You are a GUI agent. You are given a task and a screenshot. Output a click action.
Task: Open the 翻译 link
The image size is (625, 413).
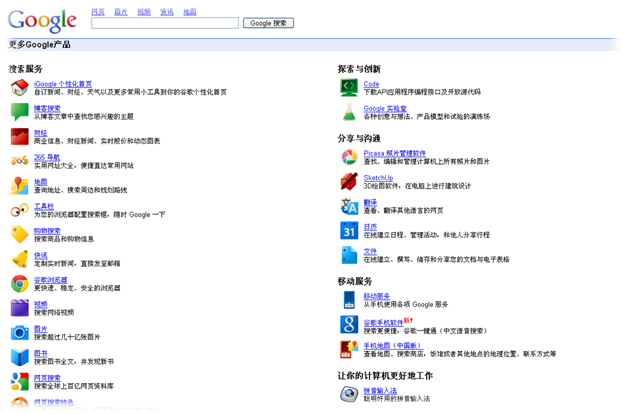pyautogui.click(x=370, y=203)
